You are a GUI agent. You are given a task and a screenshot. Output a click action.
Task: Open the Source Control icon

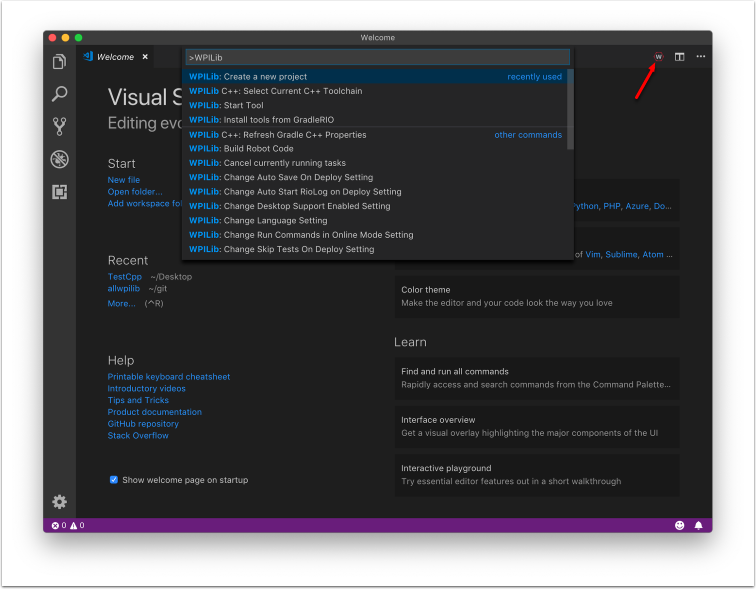point(59,126)
